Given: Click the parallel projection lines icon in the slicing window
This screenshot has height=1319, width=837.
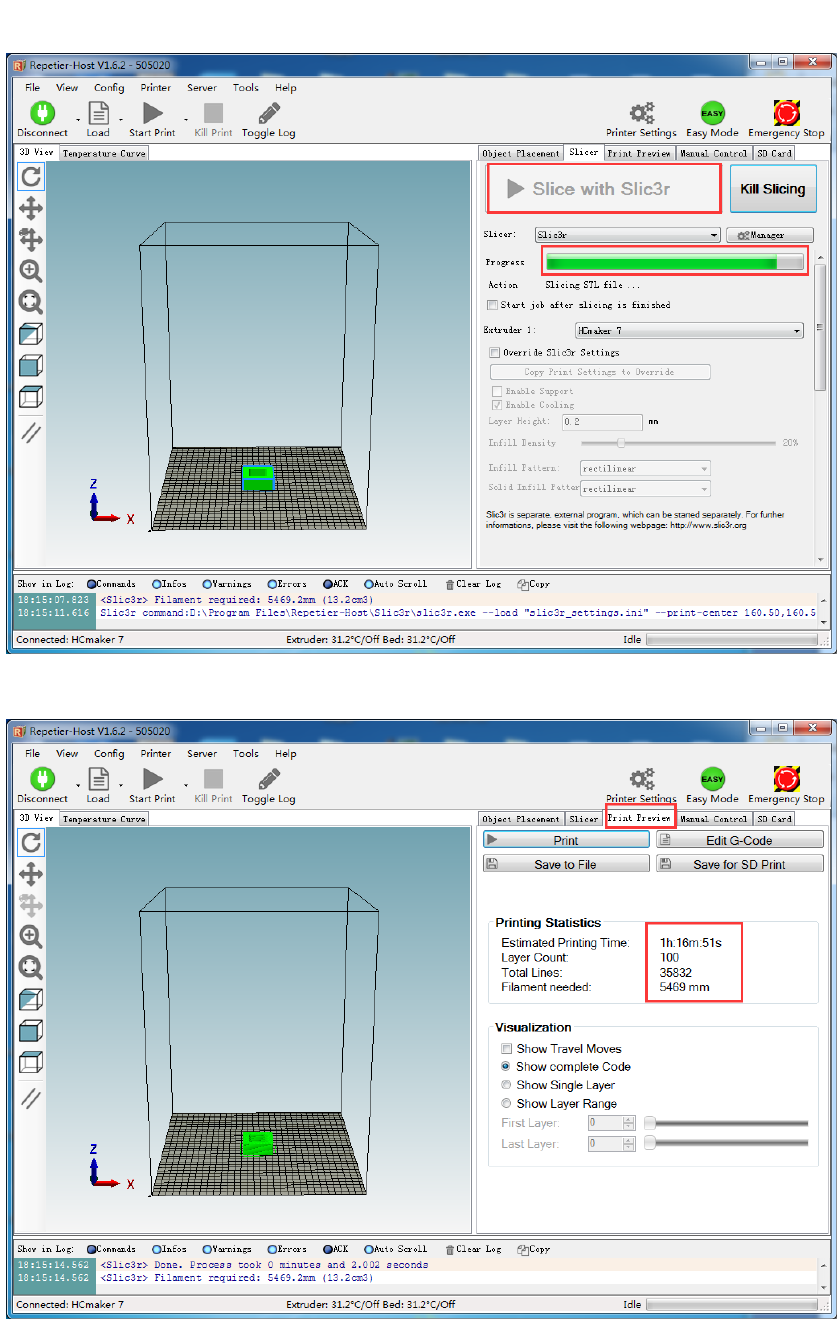Looking at the screenshot, I should click(31, 432).
